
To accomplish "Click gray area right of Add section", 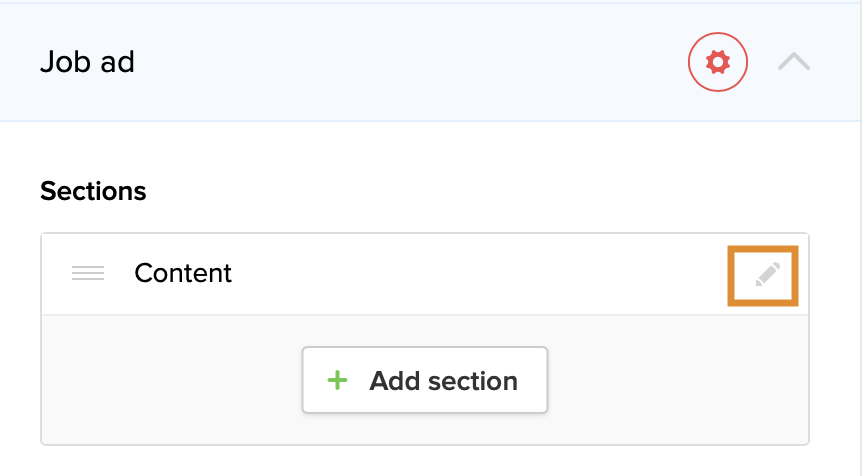I will point(680,380).
